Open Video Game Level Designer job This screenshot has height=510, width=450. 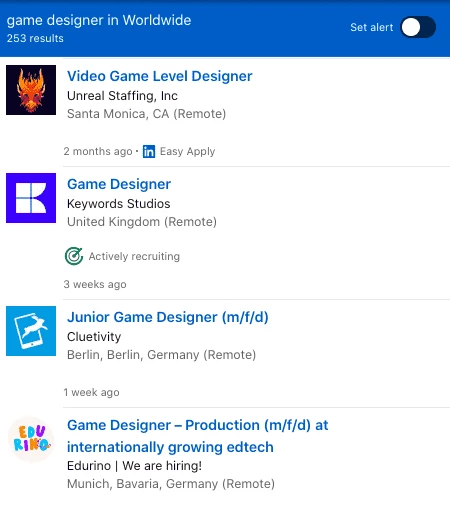(160, 76)
